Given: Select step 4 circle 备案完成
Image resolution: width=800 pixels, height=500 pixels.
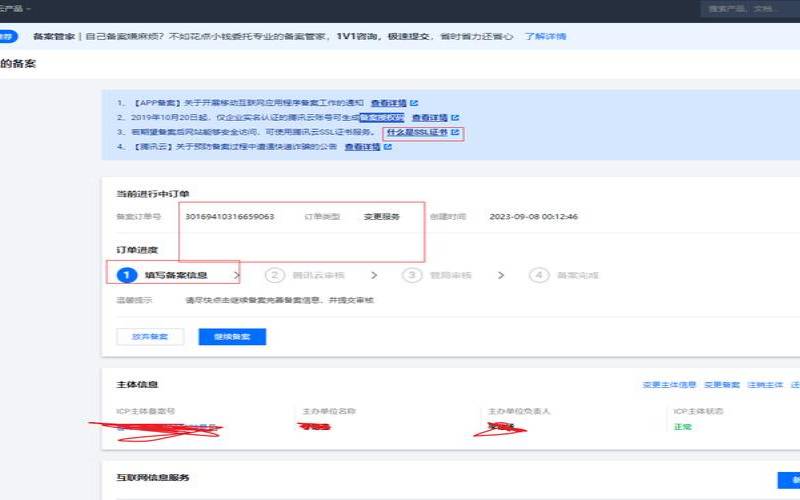Looking at the screenshot, I should [x=539, y=275].
